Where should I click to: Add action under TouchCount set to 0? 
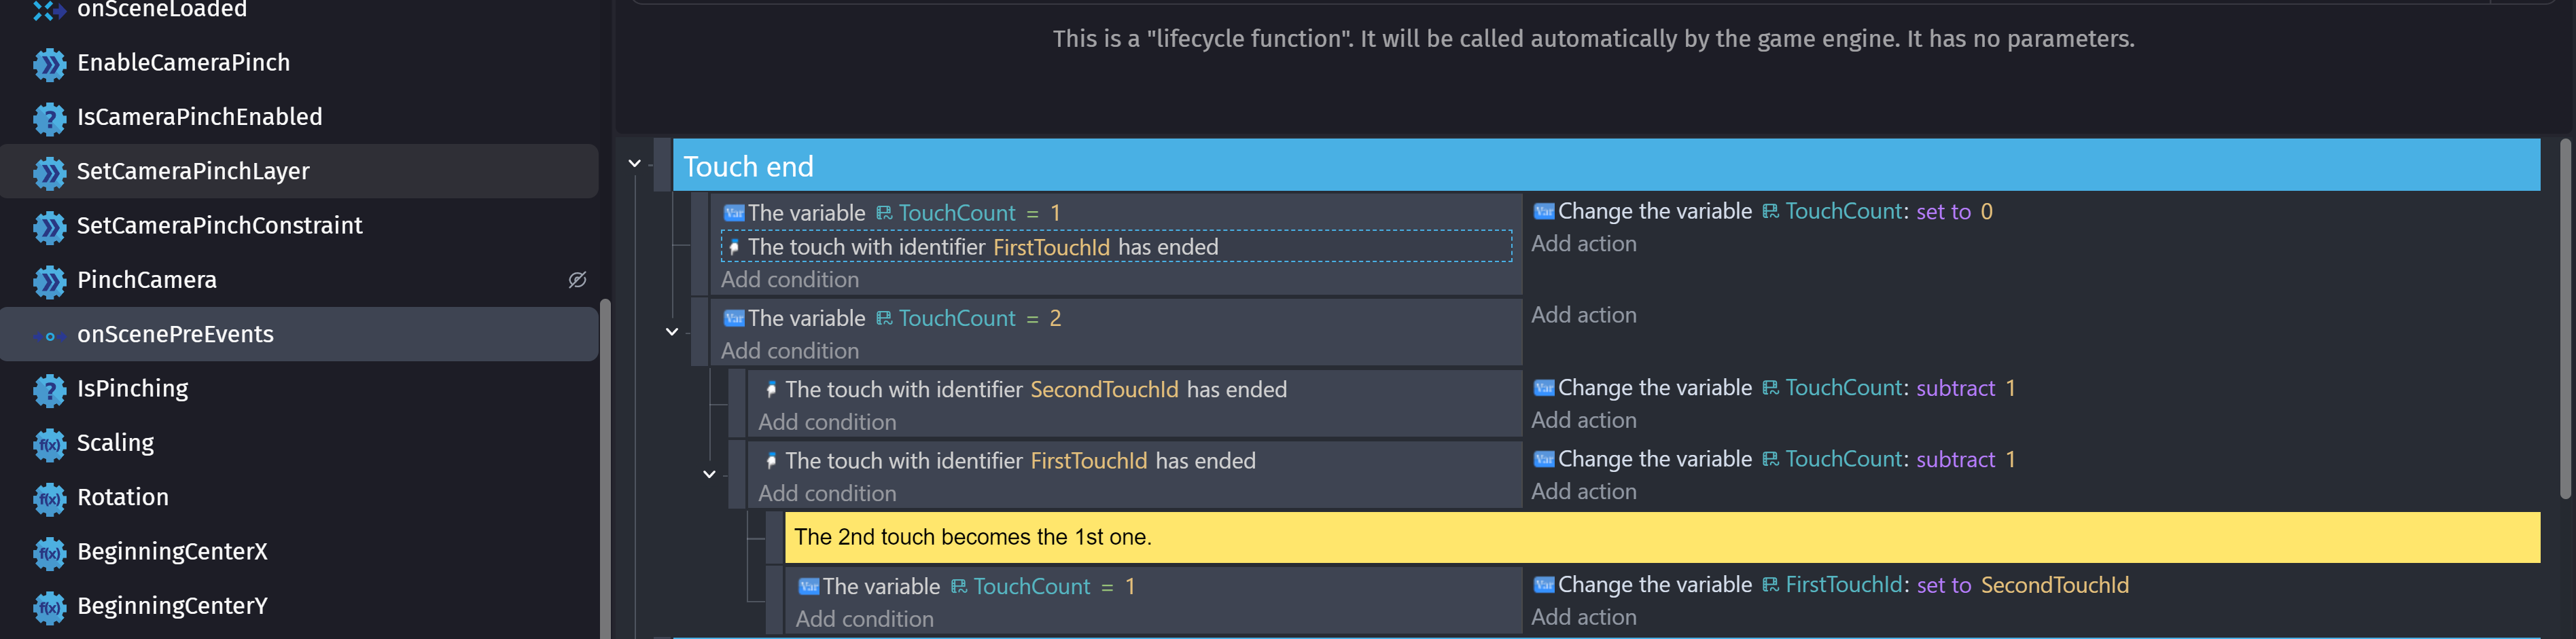pyautogui.click(x=1583, y=244)
